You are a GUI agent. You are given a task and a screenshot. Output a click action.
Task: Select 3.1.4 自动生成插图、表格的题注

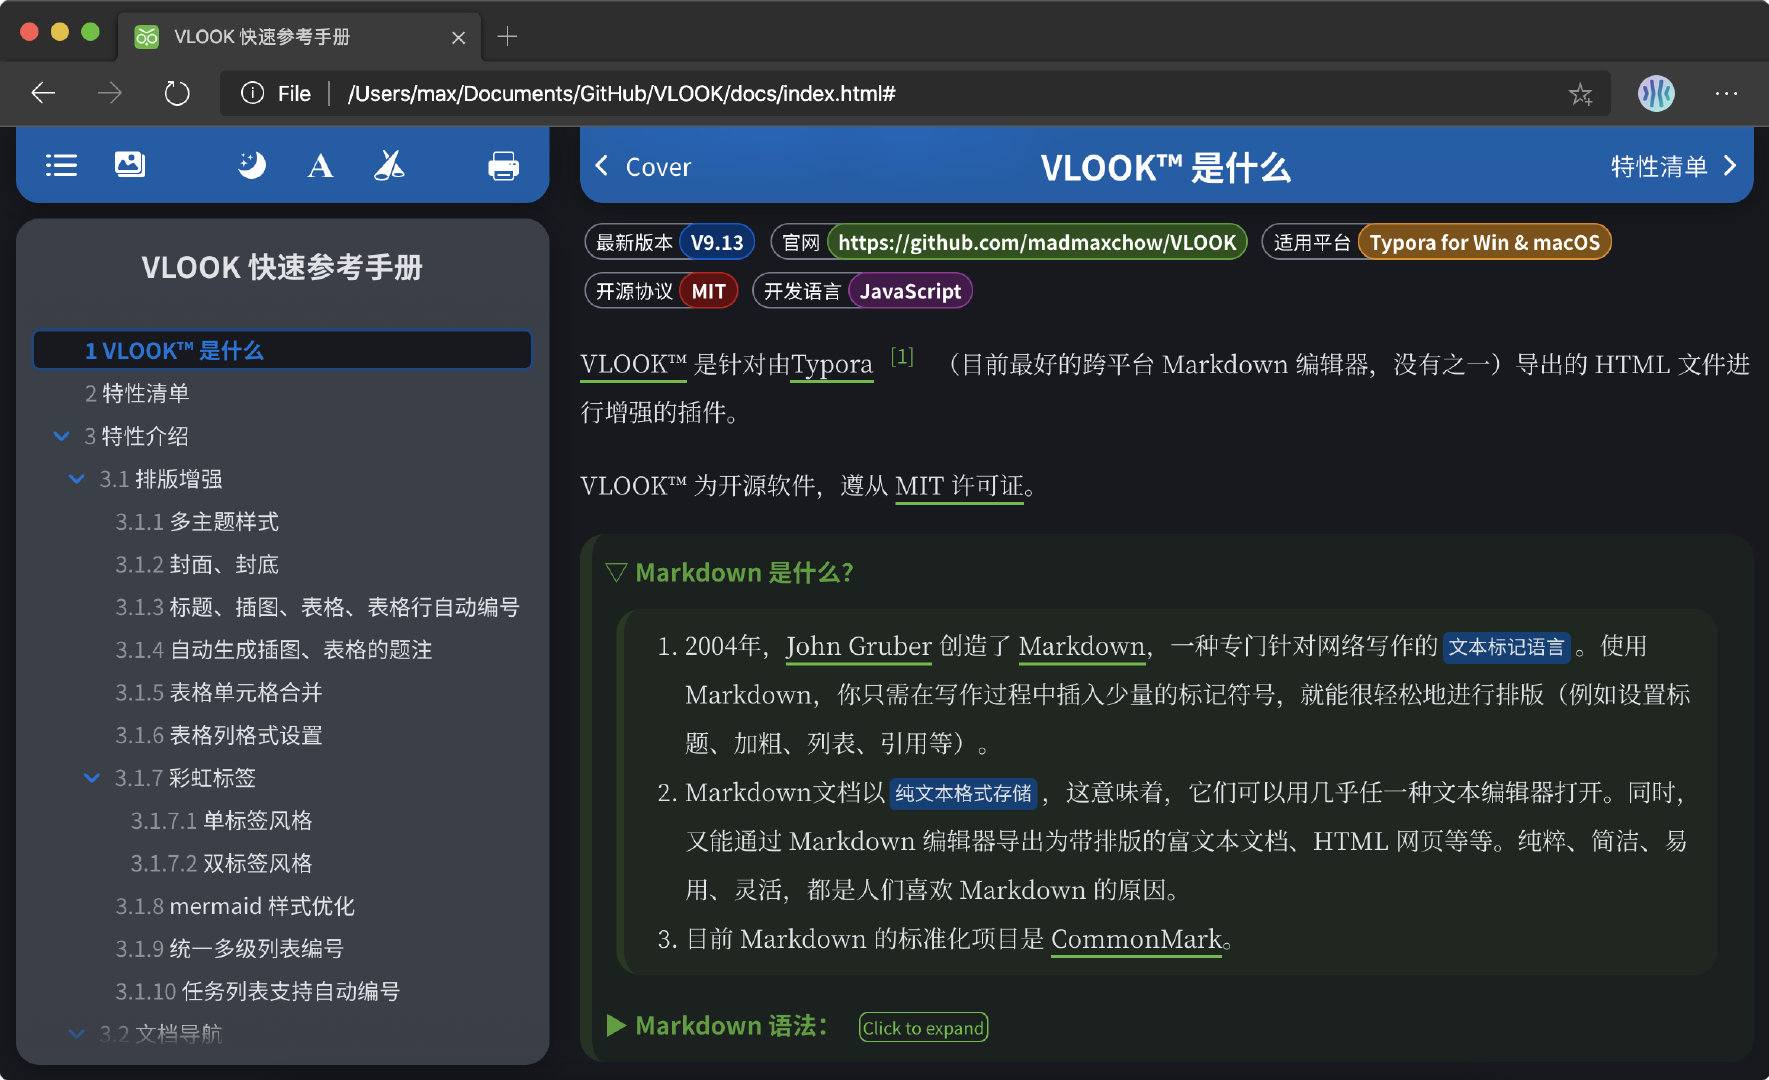point(274,650)
